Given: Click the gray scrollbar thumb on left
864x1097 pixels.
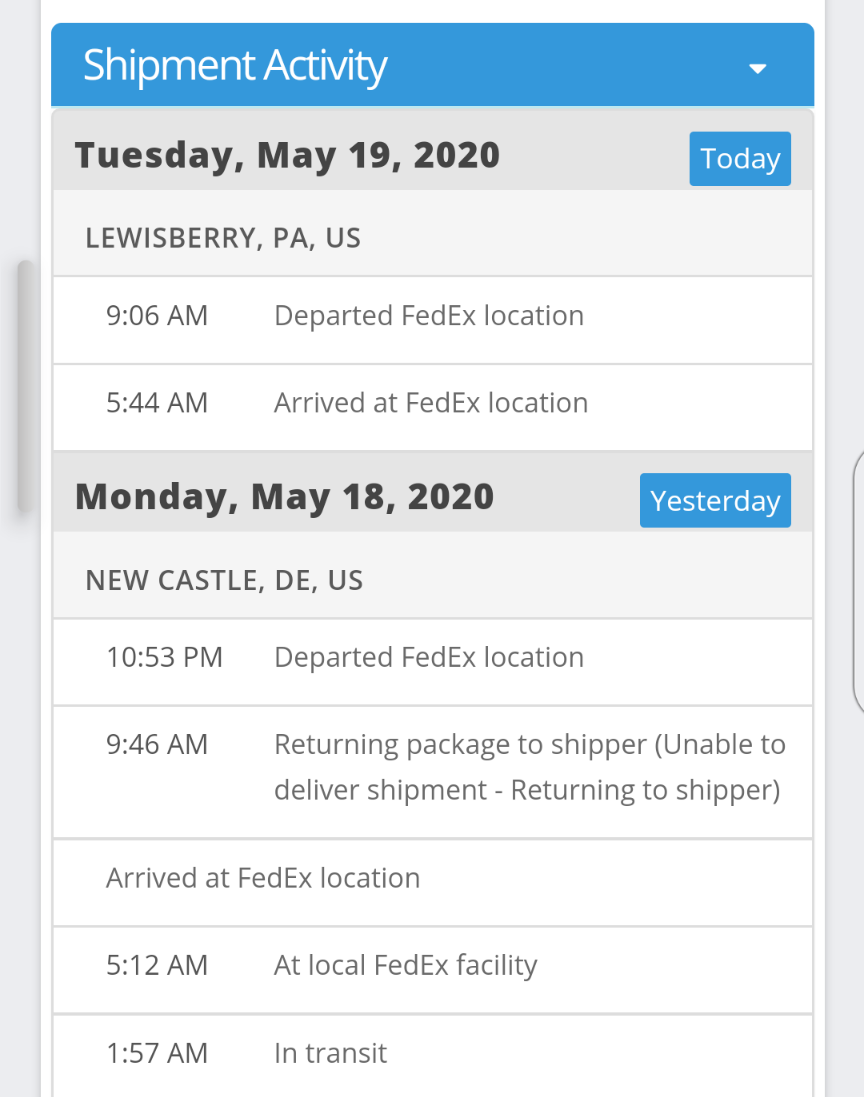Looking at the screenshot, I should (x=25, y=387).
